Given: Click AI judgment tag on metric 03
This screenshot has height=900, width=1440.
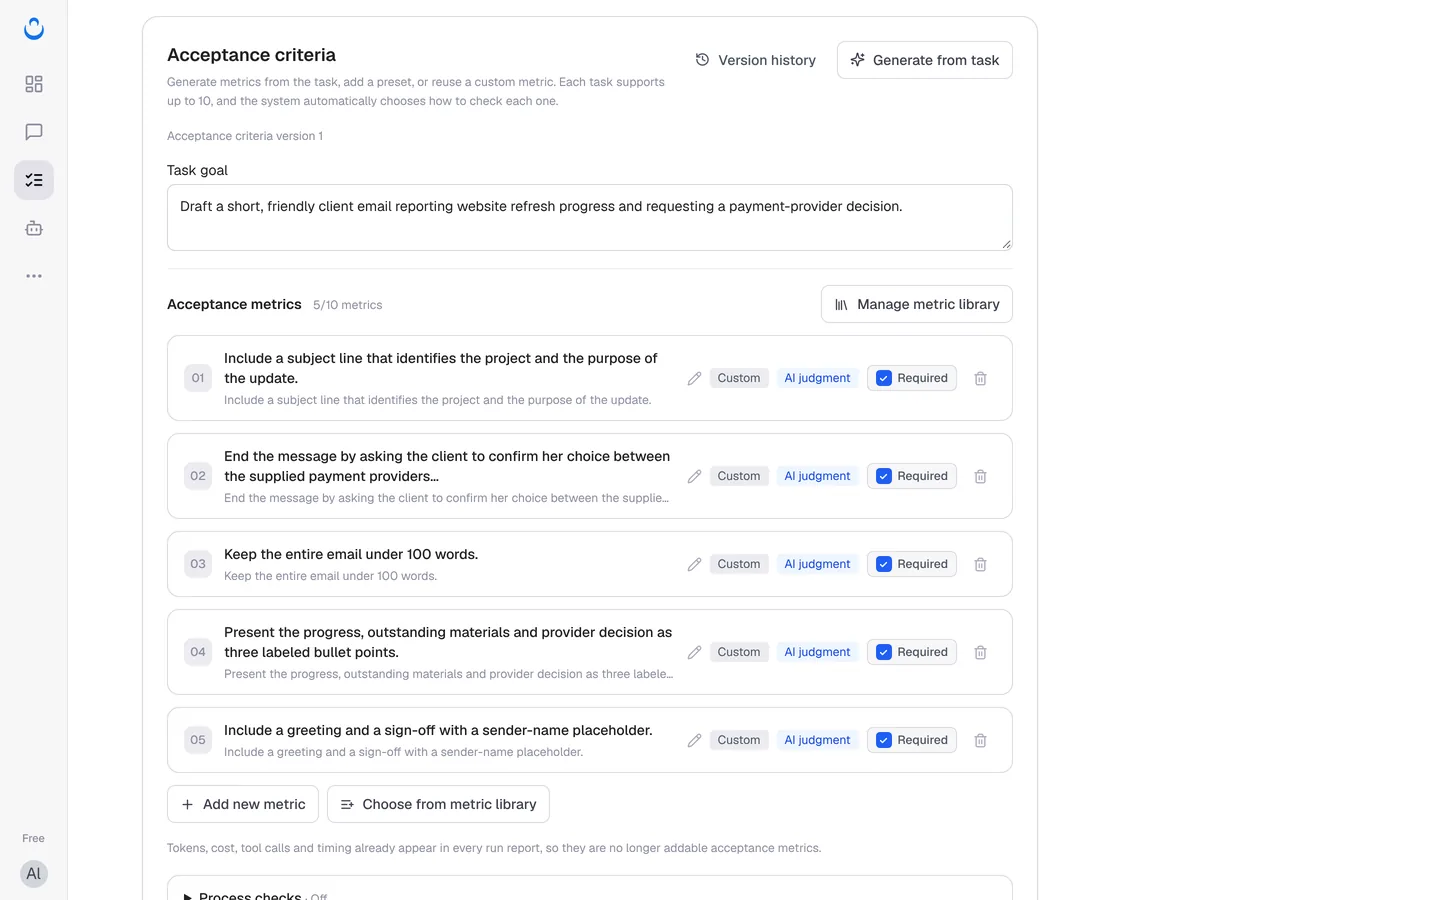Looking at the screenshot, I should tap(817, 564).
